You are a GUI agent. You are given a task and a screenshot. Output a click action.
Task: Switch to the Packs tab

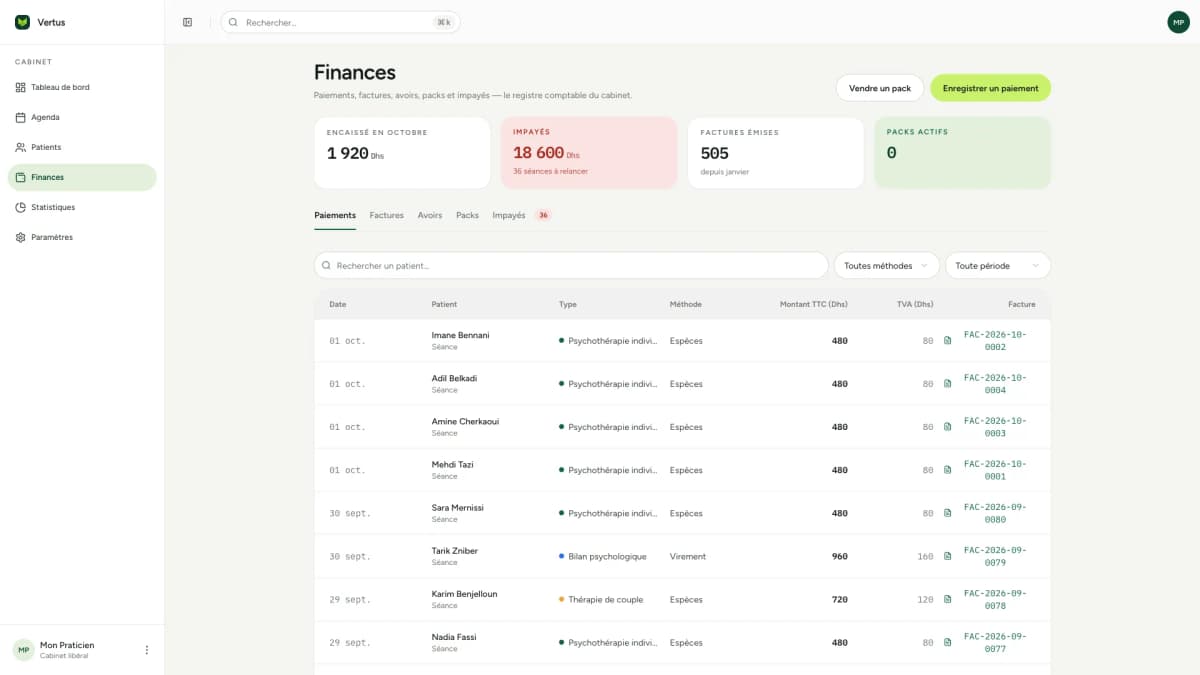tap(467, 215)
